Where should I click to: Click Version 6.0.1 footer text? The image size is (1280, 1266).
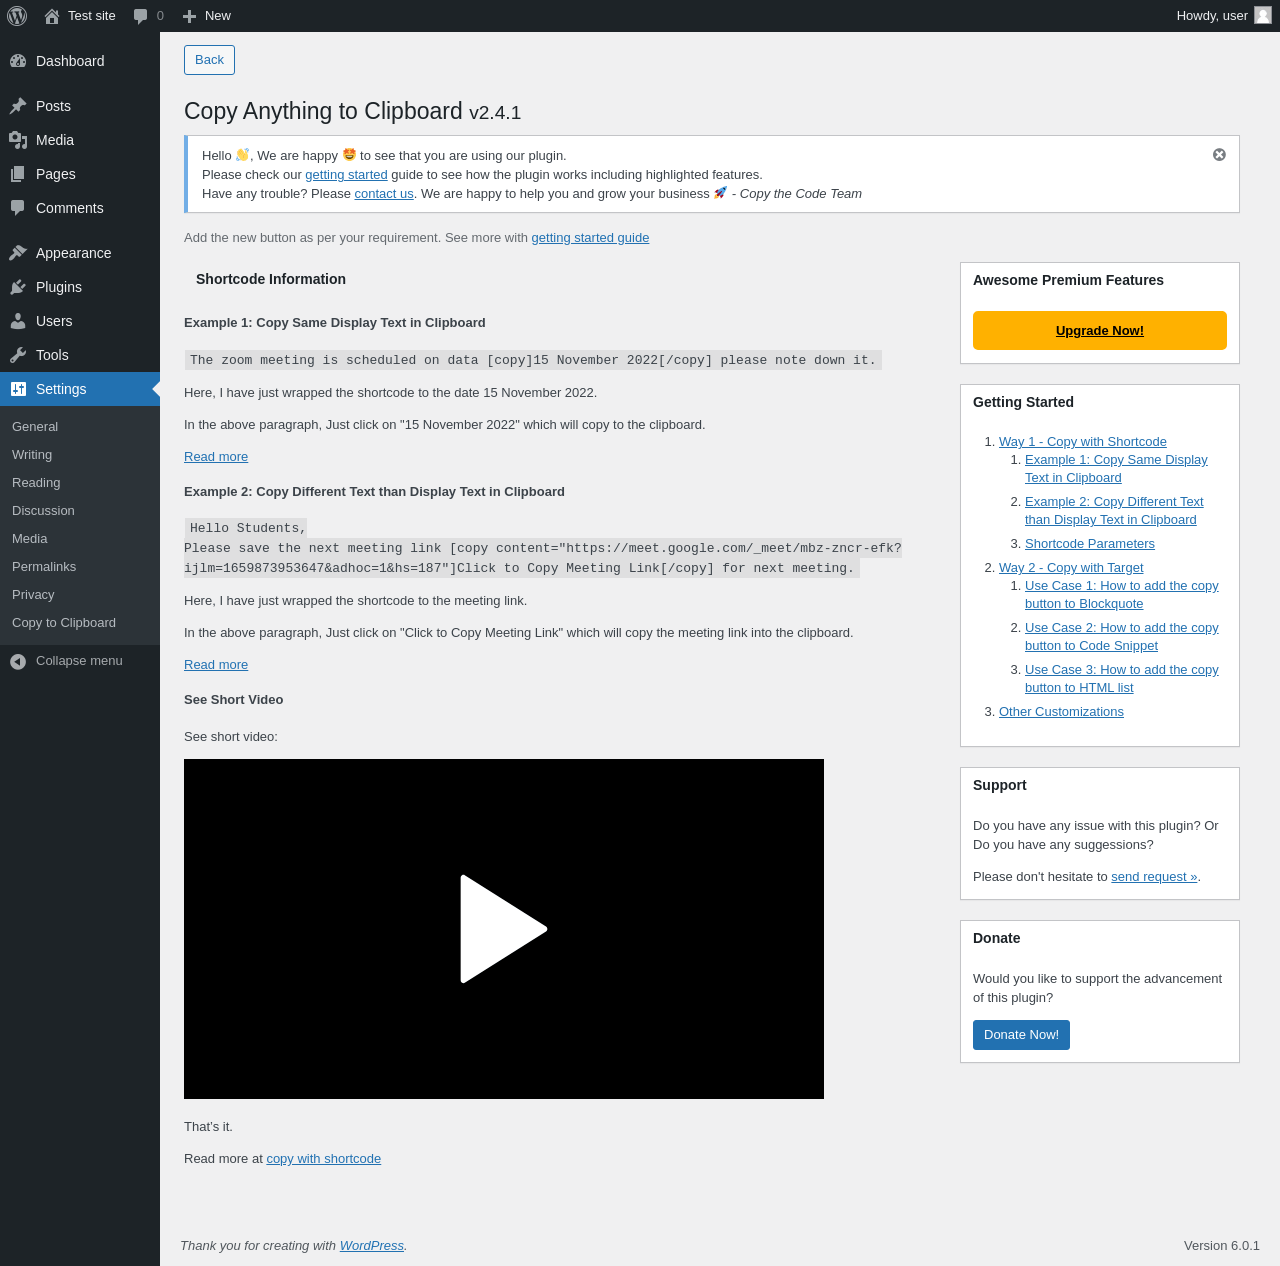pos(1222,1246)
